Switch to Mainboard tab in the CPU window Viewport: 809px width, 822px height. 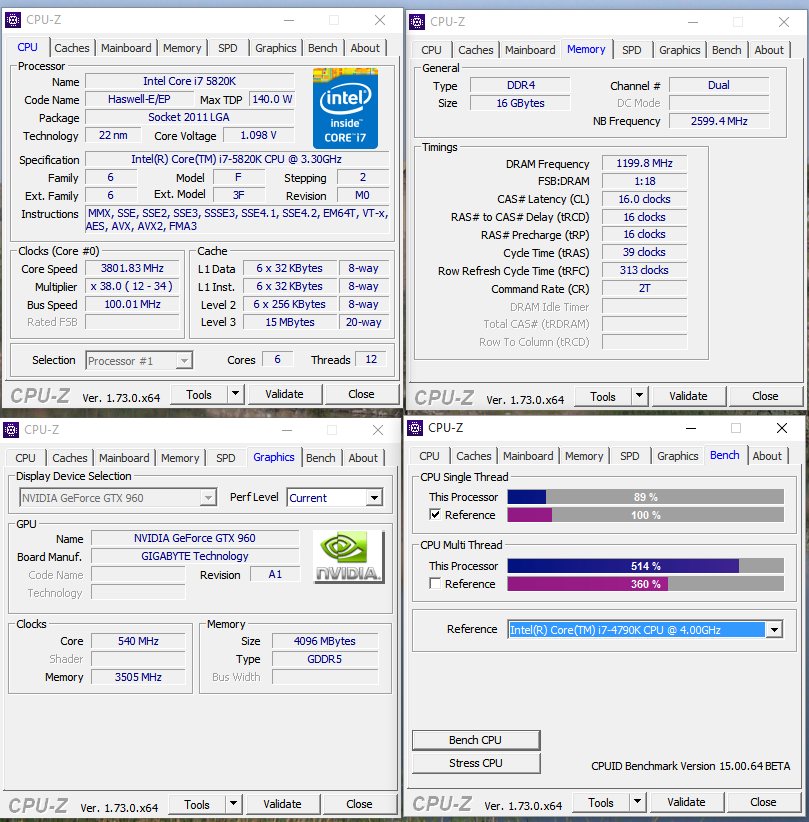pos(126,48)
